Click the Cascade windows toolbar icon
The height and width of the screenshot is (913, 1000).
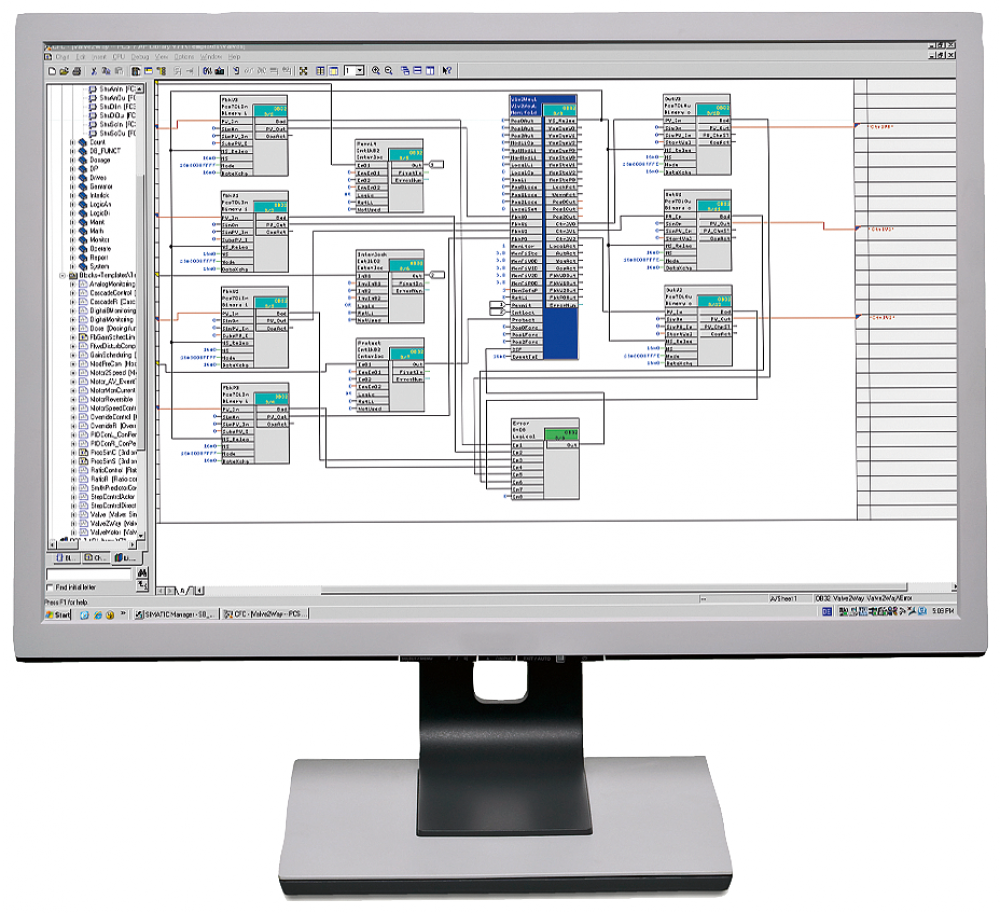[405, 71]
